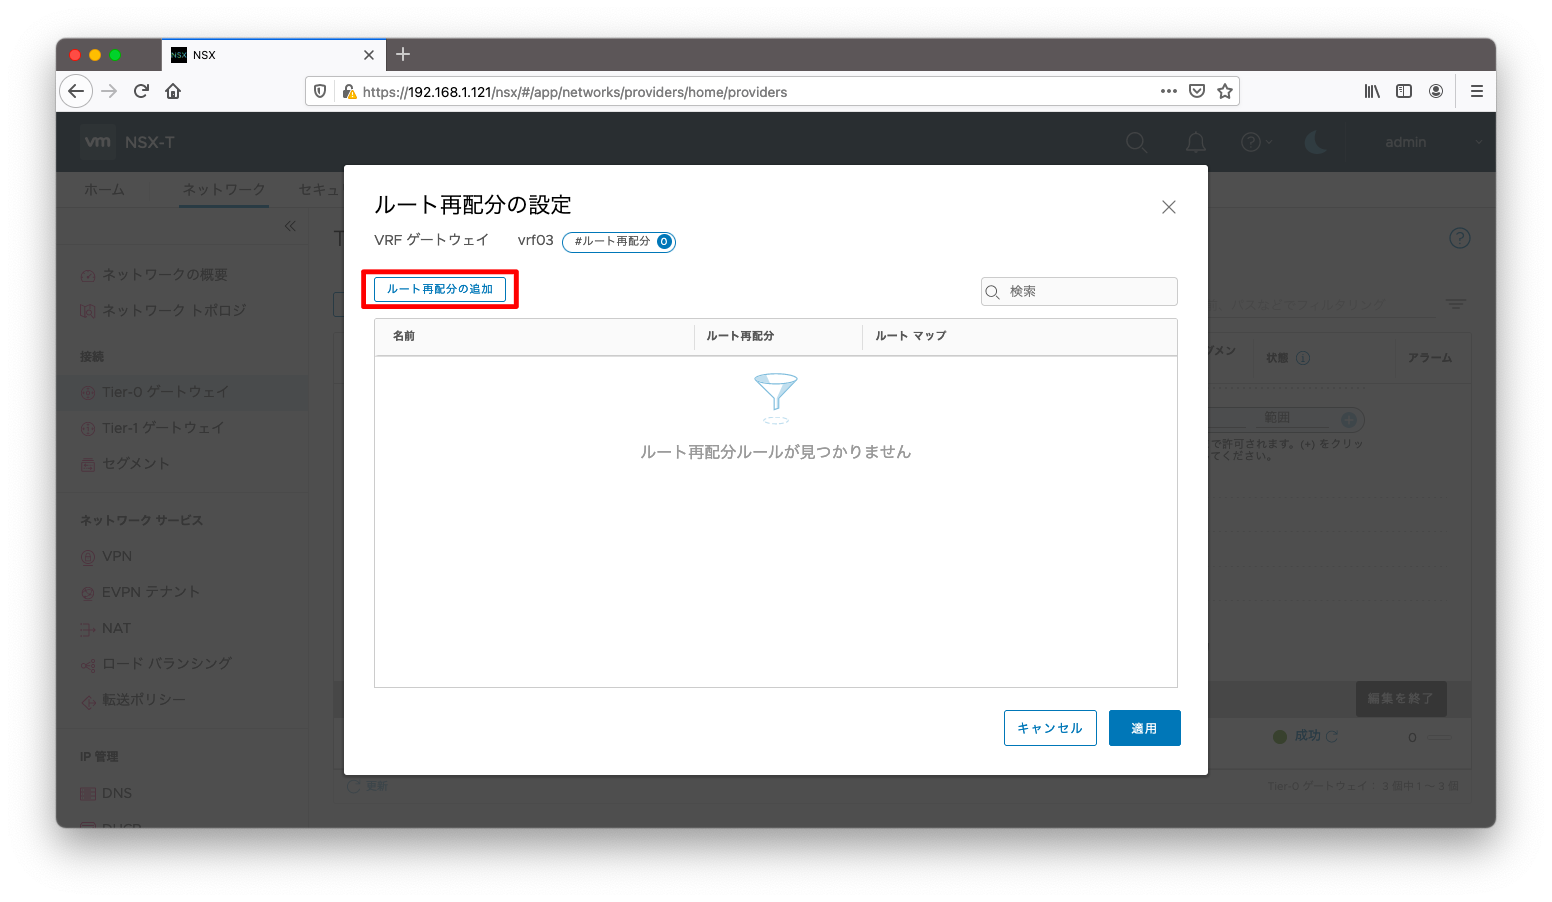Click the 状態 info icon
The image size is (1552, 902).
click(x=1303, y=357)
